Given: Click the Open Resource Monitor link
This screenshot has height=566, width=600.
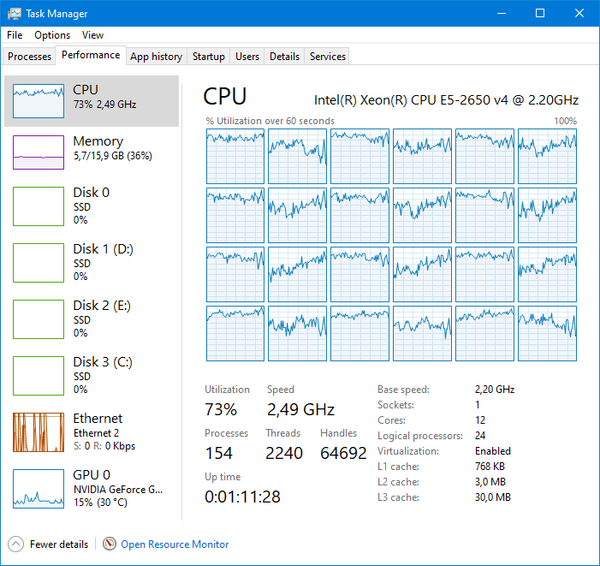Looking at the screenshot, I should point(175,544).
